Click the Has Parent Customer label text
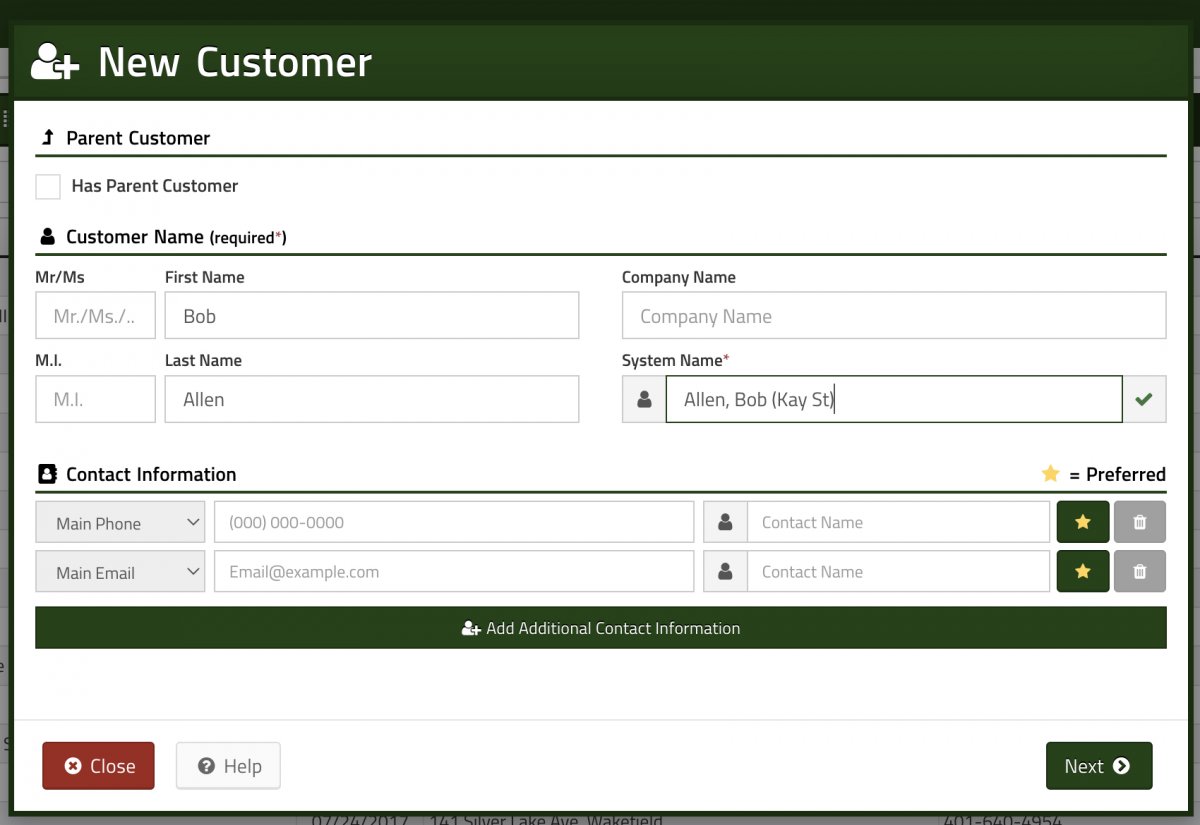Viewport: 1200px width, 825px height. coord(155,186)
